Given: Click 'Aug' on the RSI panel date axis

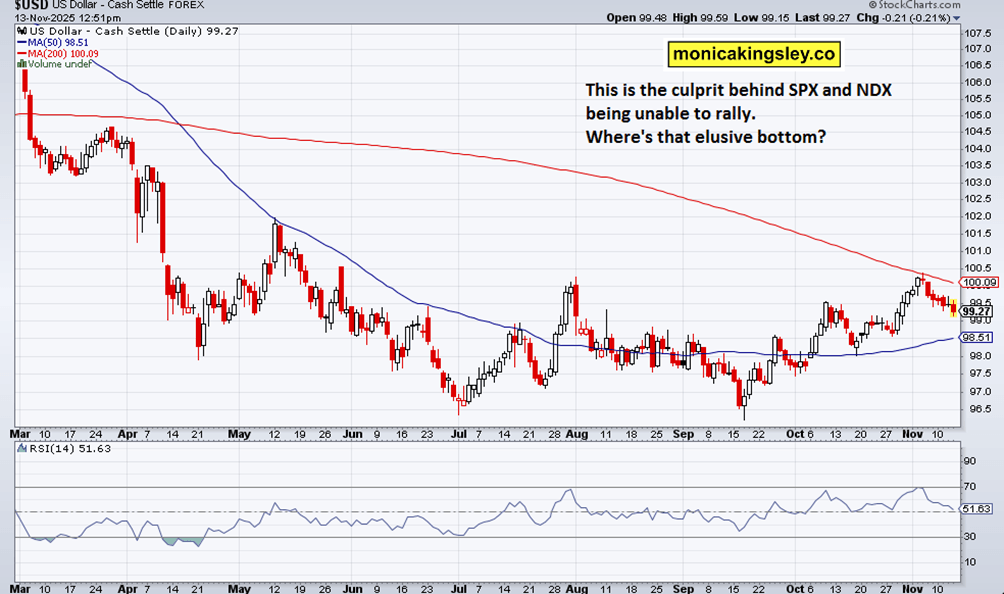Looking at the screenshot, I should (x=576, y=589).
